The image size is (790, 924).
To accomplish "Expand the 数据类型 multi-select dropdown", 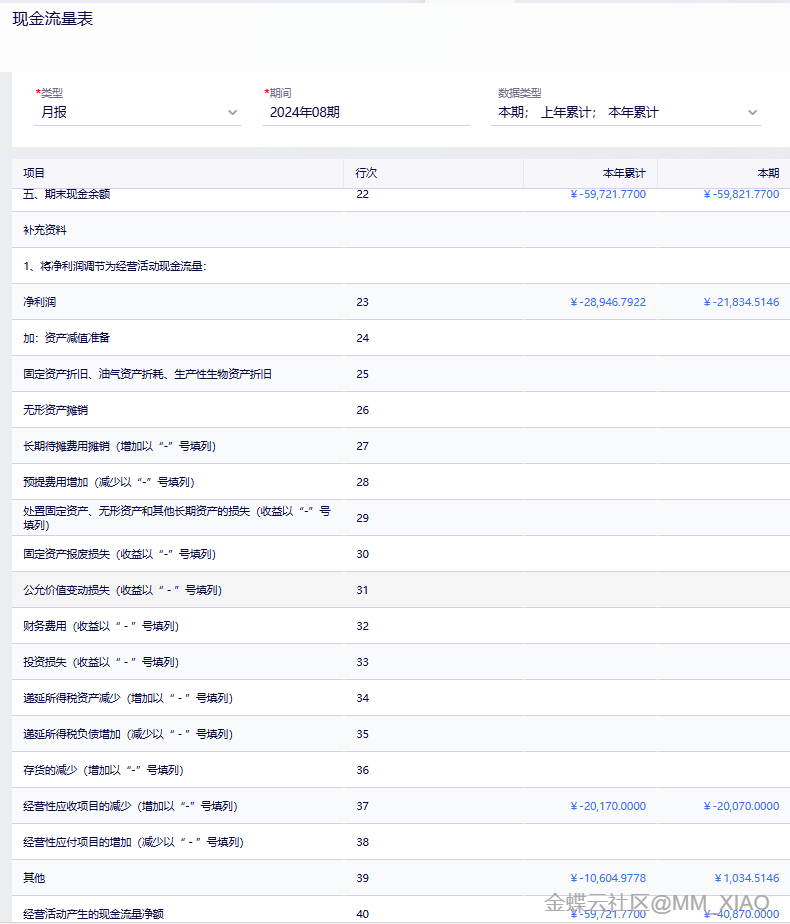I will [626, 112].
